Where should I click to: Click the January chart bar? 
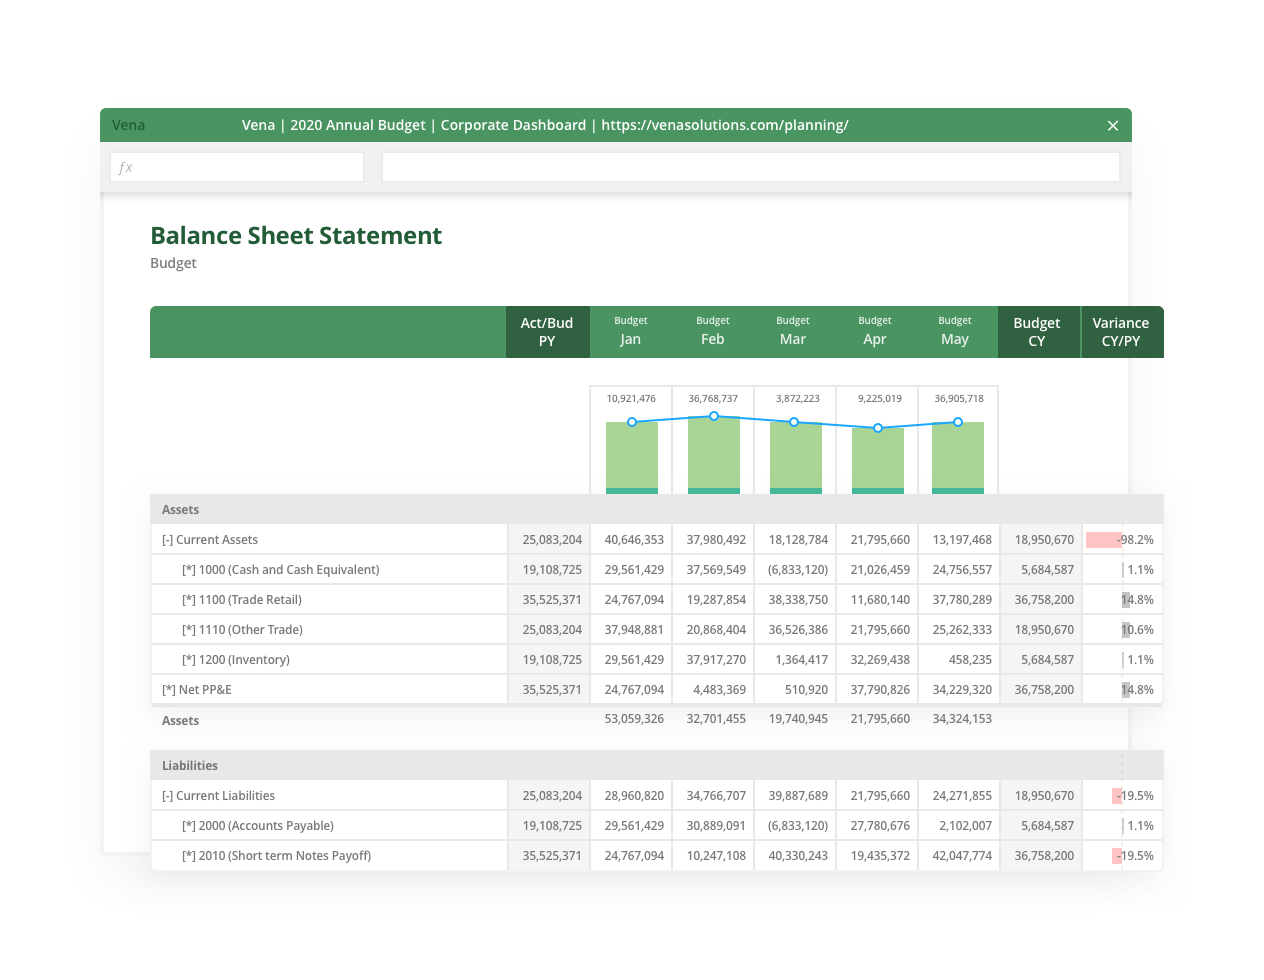[631, 460]
